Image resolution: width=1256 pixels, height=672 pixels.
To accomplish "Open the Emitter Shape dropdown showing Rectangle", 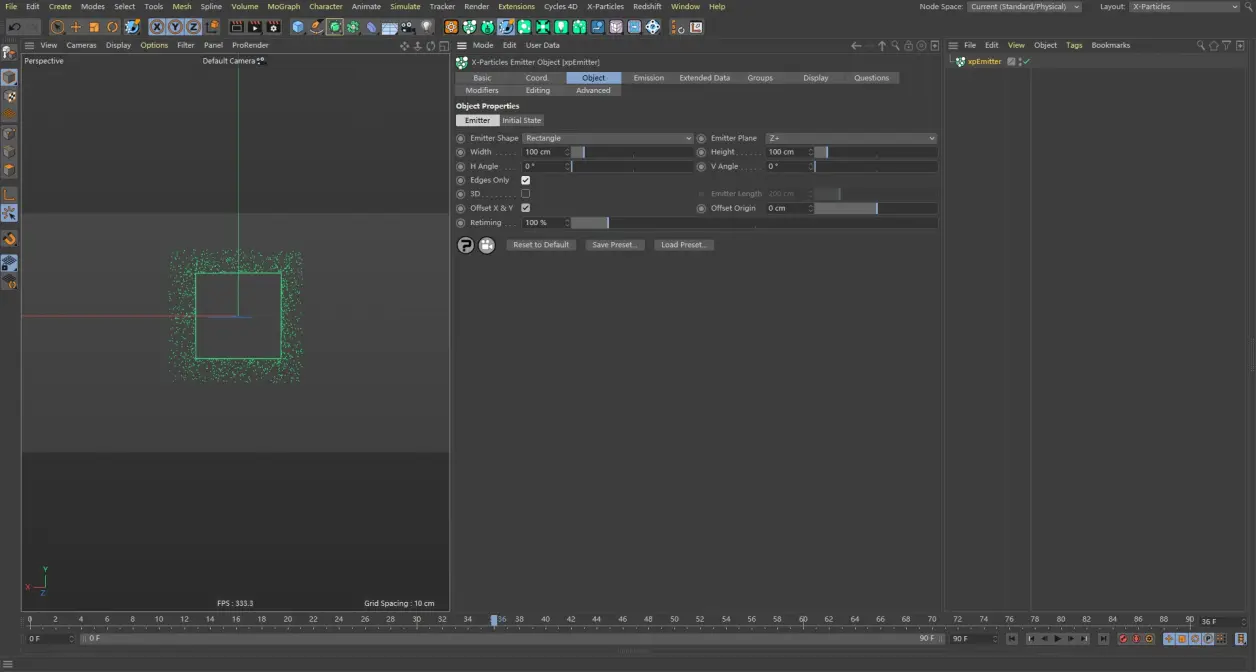I will (605, 138).
